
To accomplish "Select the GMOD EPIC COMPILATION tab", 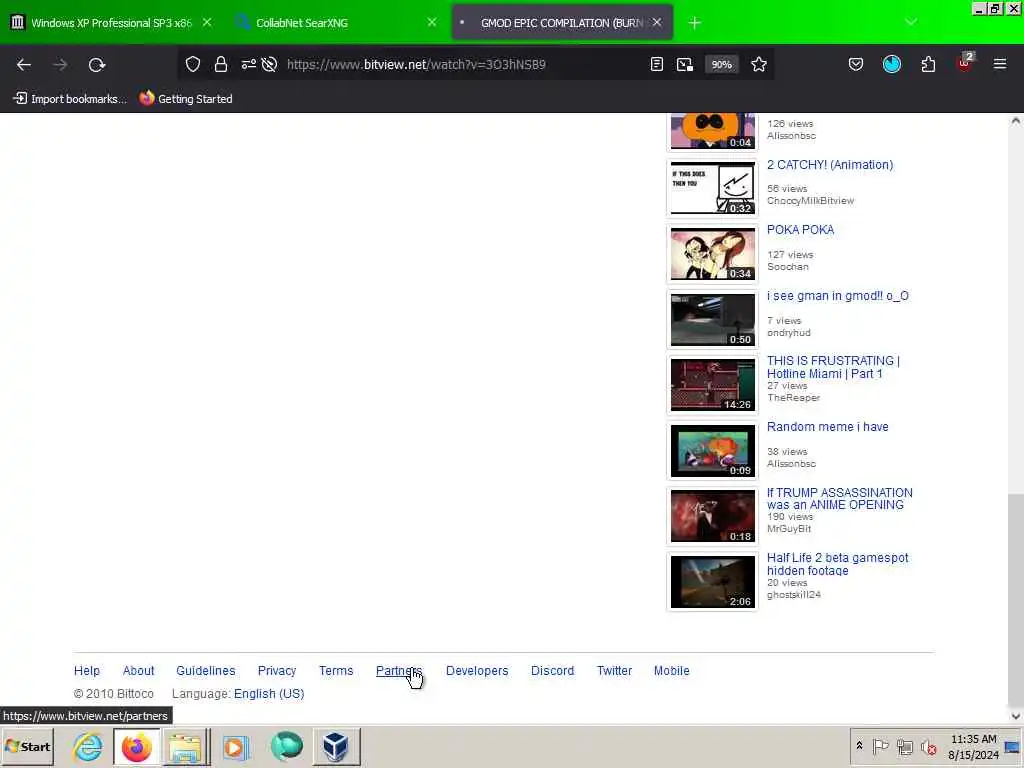I will (x=562, y=23).
